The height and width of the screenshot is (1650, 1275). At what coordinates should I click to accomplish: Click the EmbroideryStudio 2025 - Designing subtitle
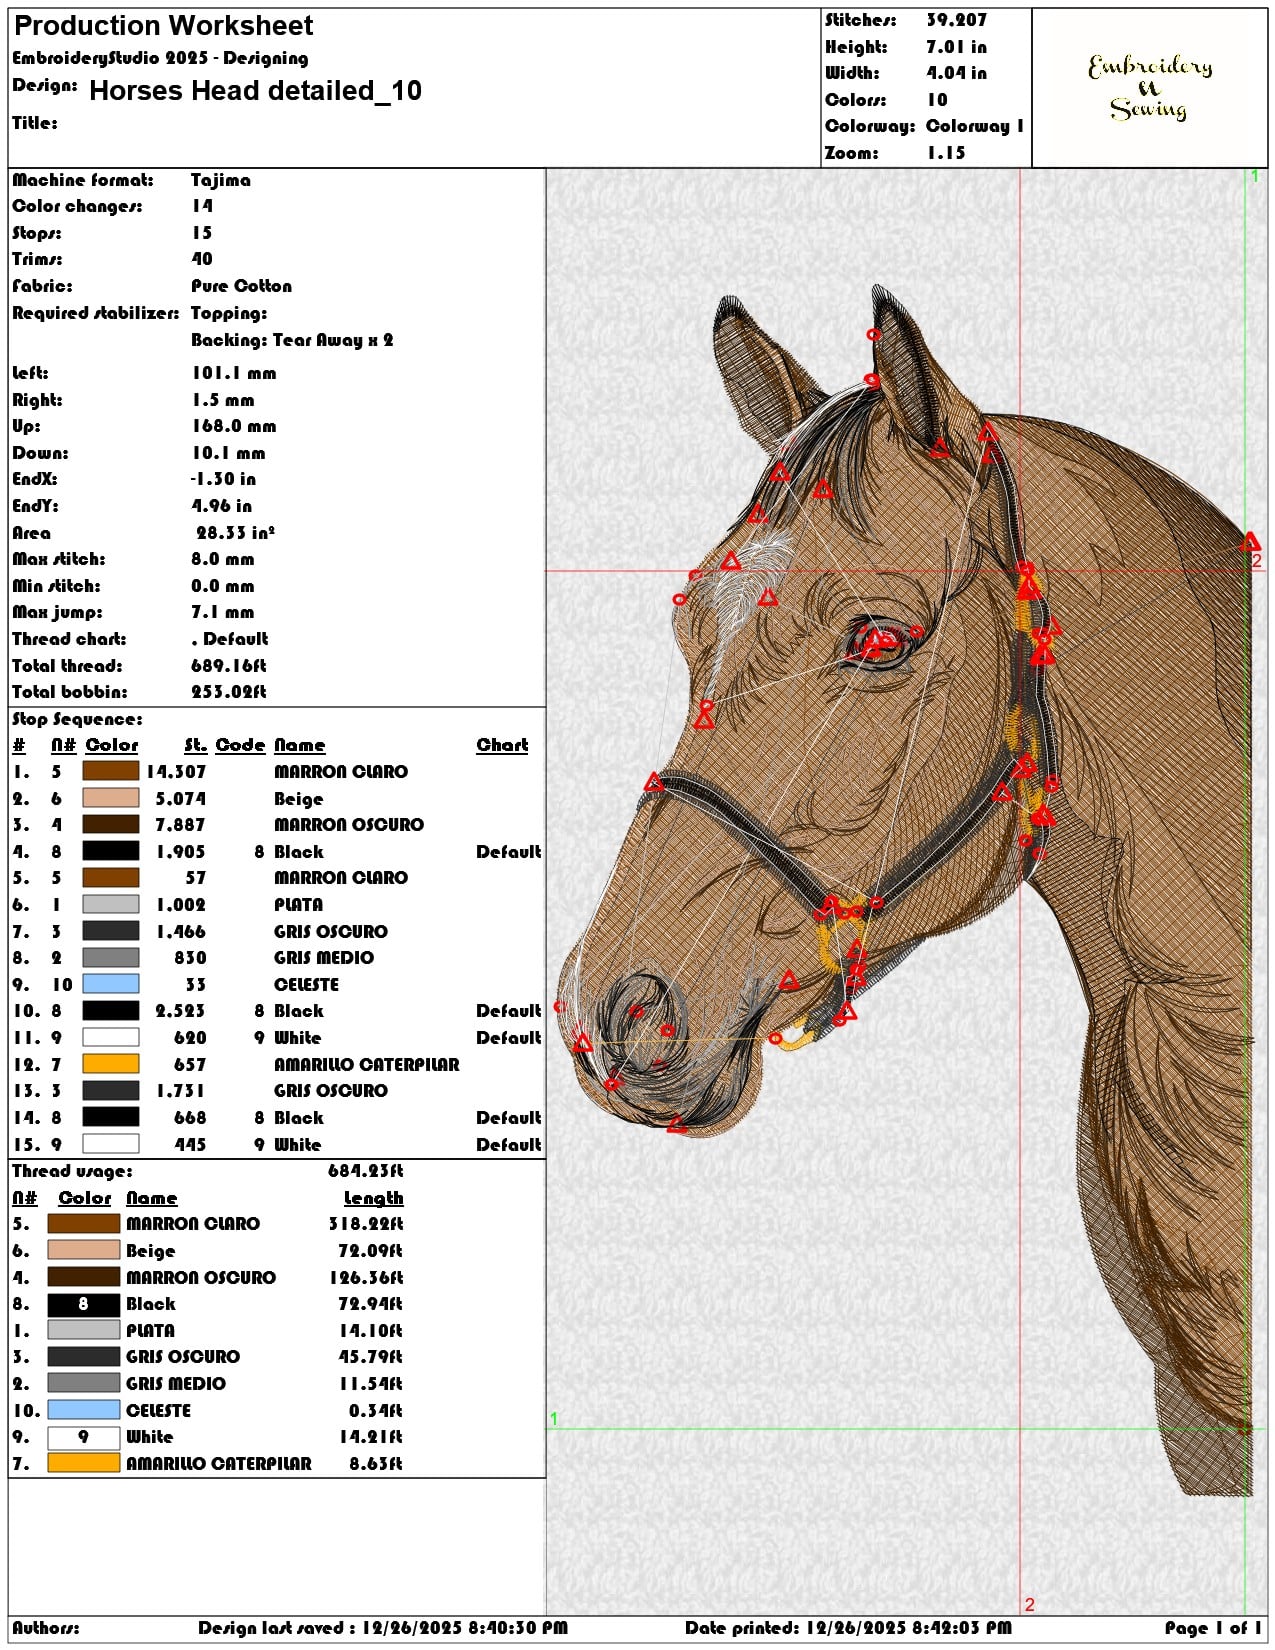160,58
